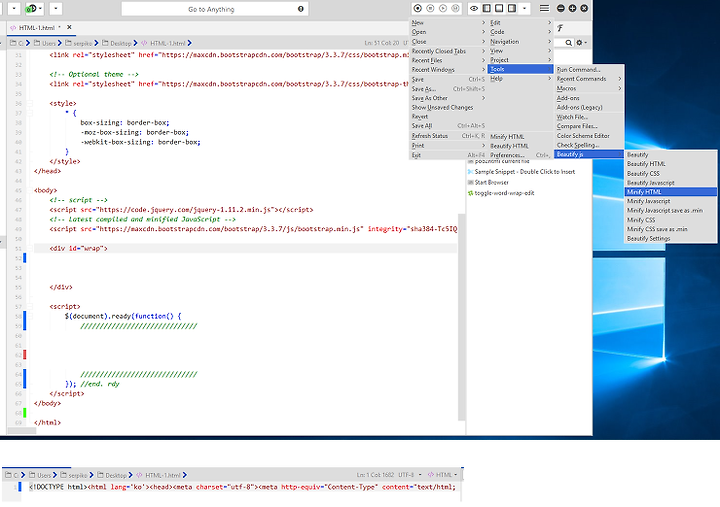This screenshot has height=507, width=720.
Task: Open the Navigation submenu
Action: 520,41
